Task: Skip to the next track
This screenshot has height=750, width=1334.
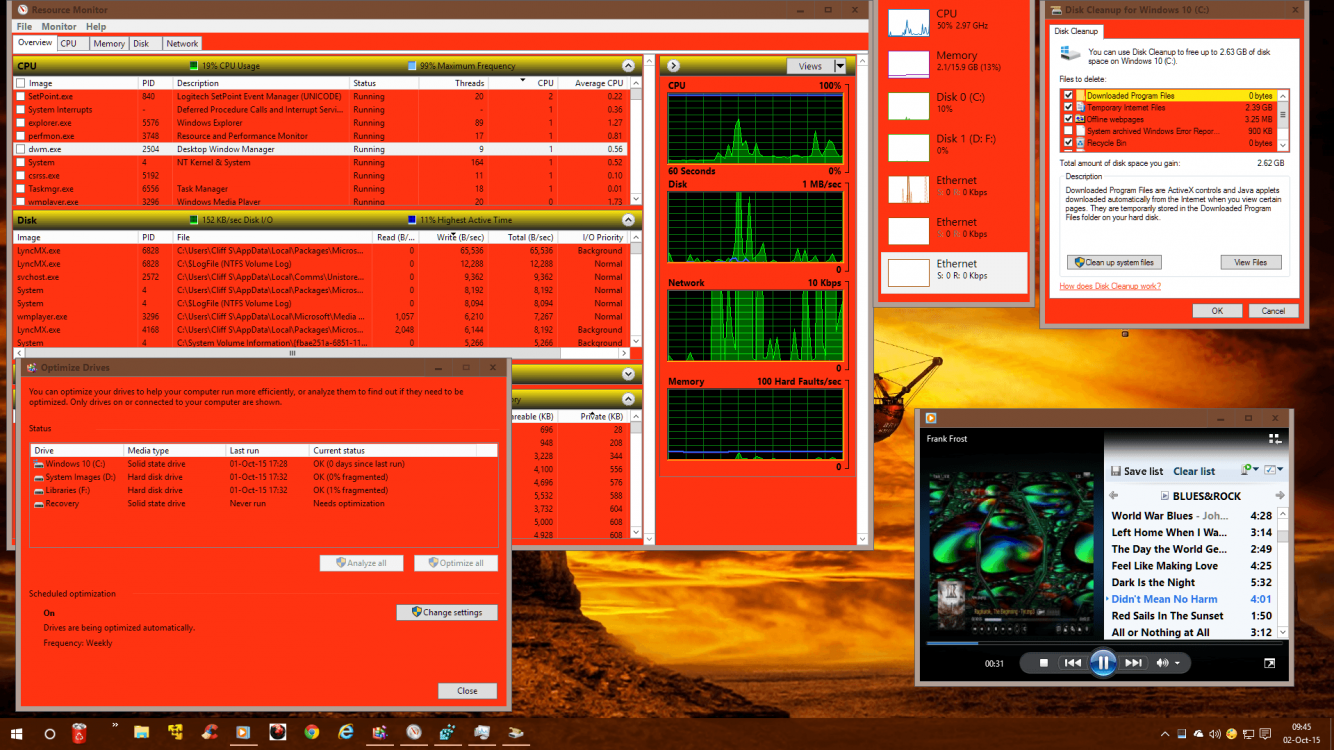Action: tap(1133, 663)
